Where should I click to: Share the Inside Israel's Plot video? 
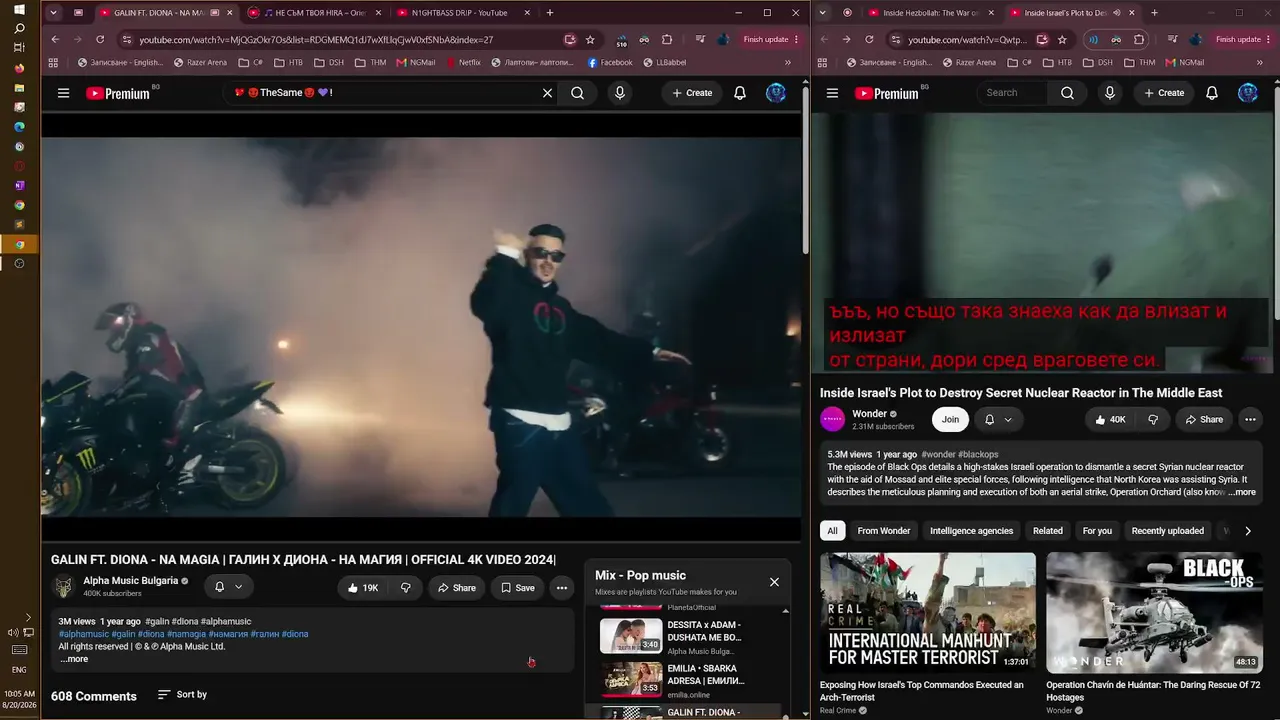(1204, 420)
